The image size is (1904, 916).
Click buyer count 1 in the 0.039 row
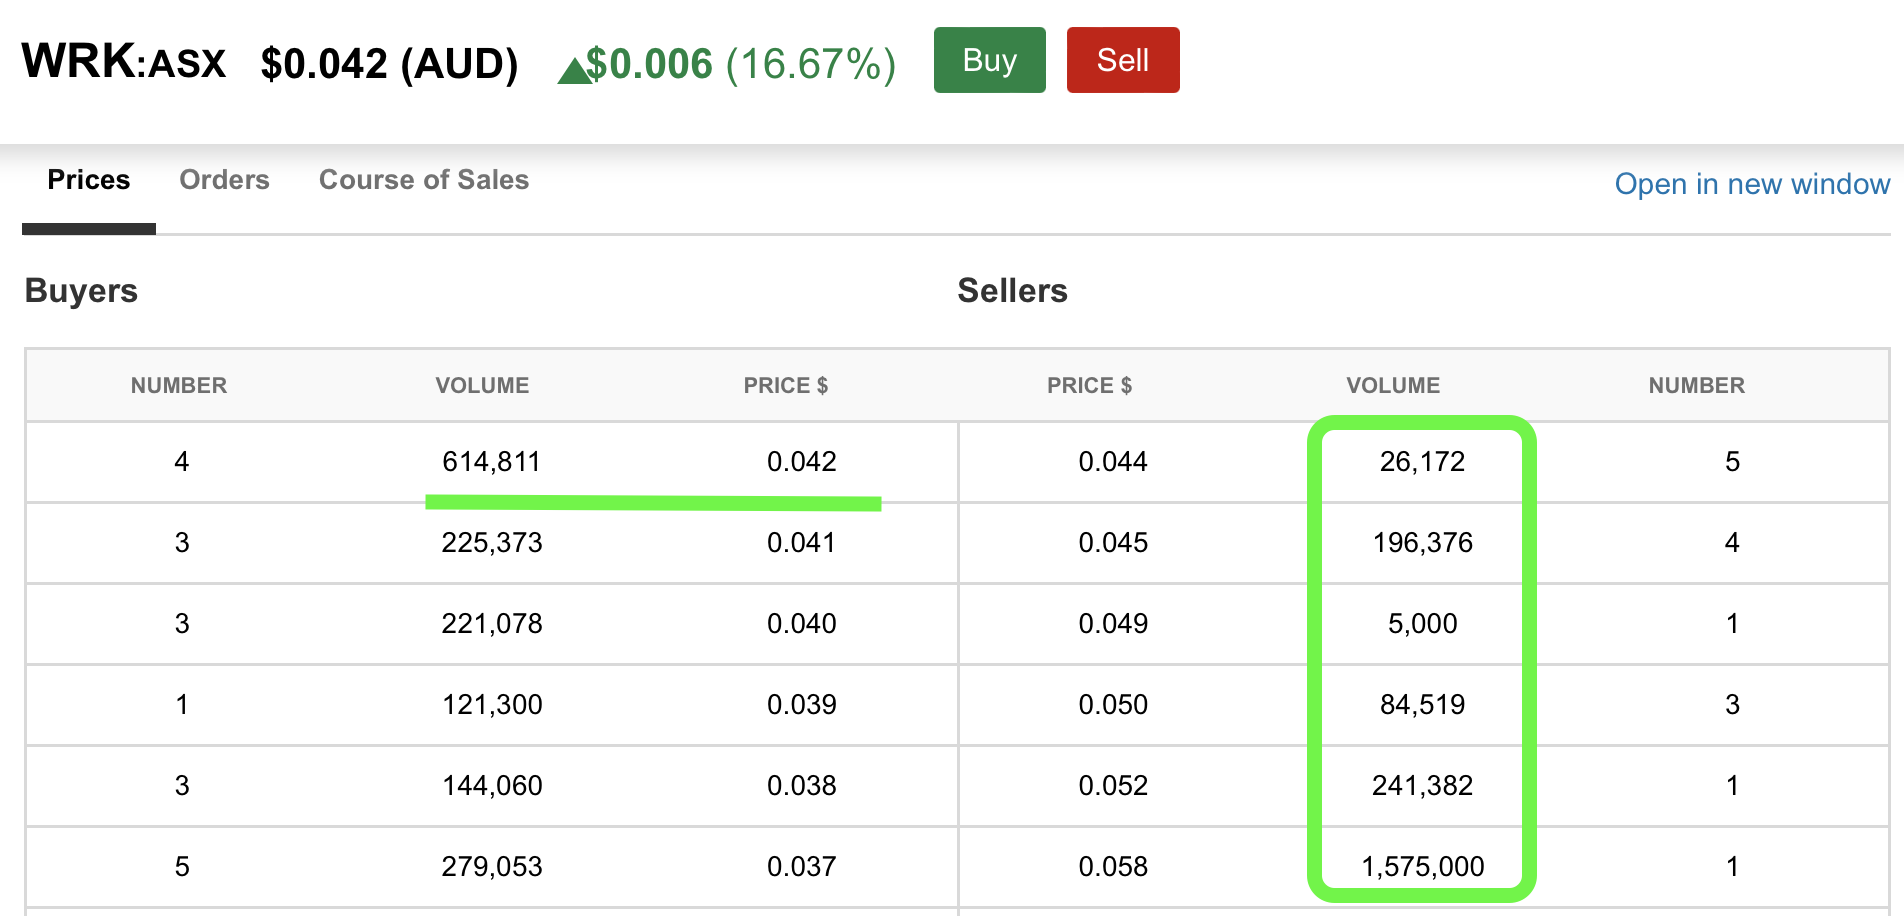(182, 705)
